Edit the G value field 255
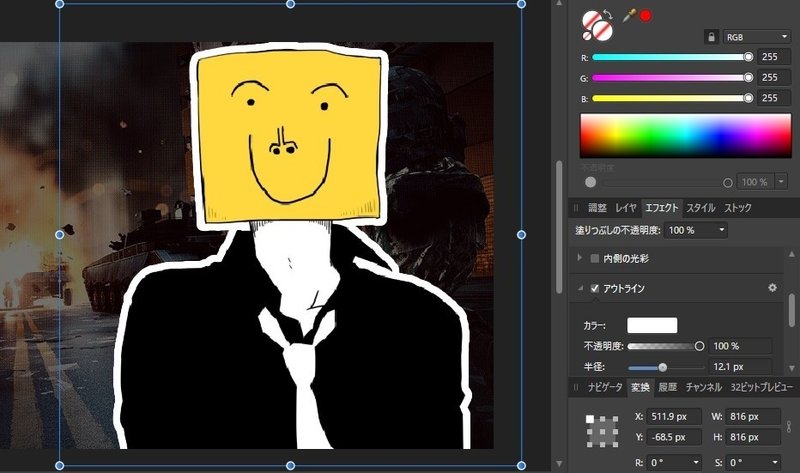Image resolution: width=800 pixels, height=473 pixels. point(774,77)
